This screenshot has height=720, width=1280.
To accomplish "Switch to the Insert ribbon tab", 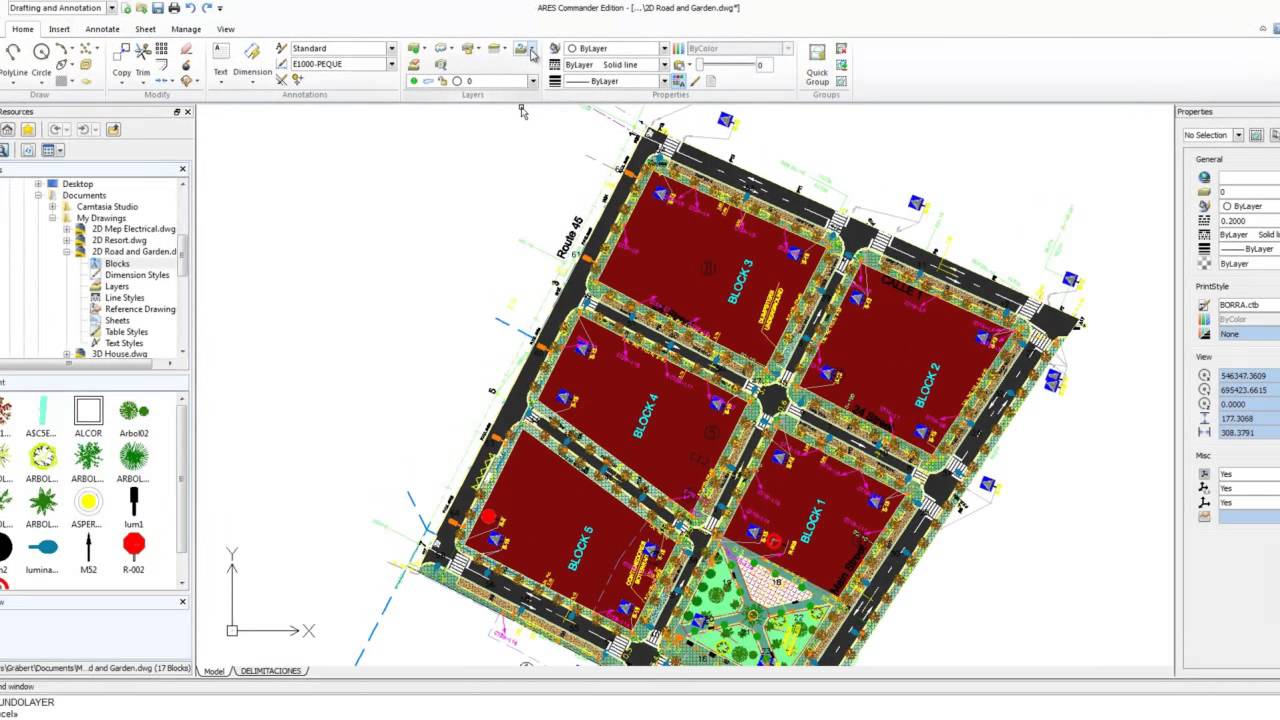I will [x=59, y=29].
